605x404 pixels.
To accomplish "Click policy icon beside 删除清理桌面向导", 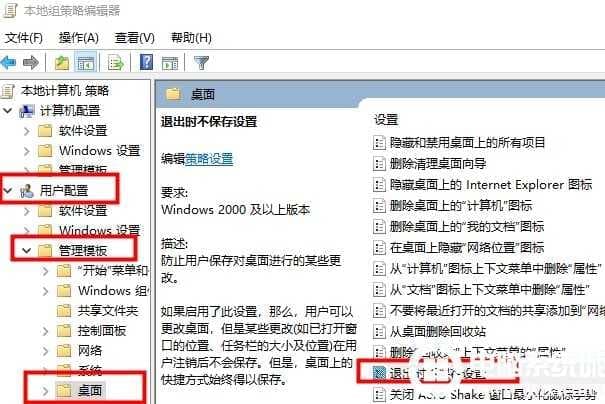I will click(380, 164).
